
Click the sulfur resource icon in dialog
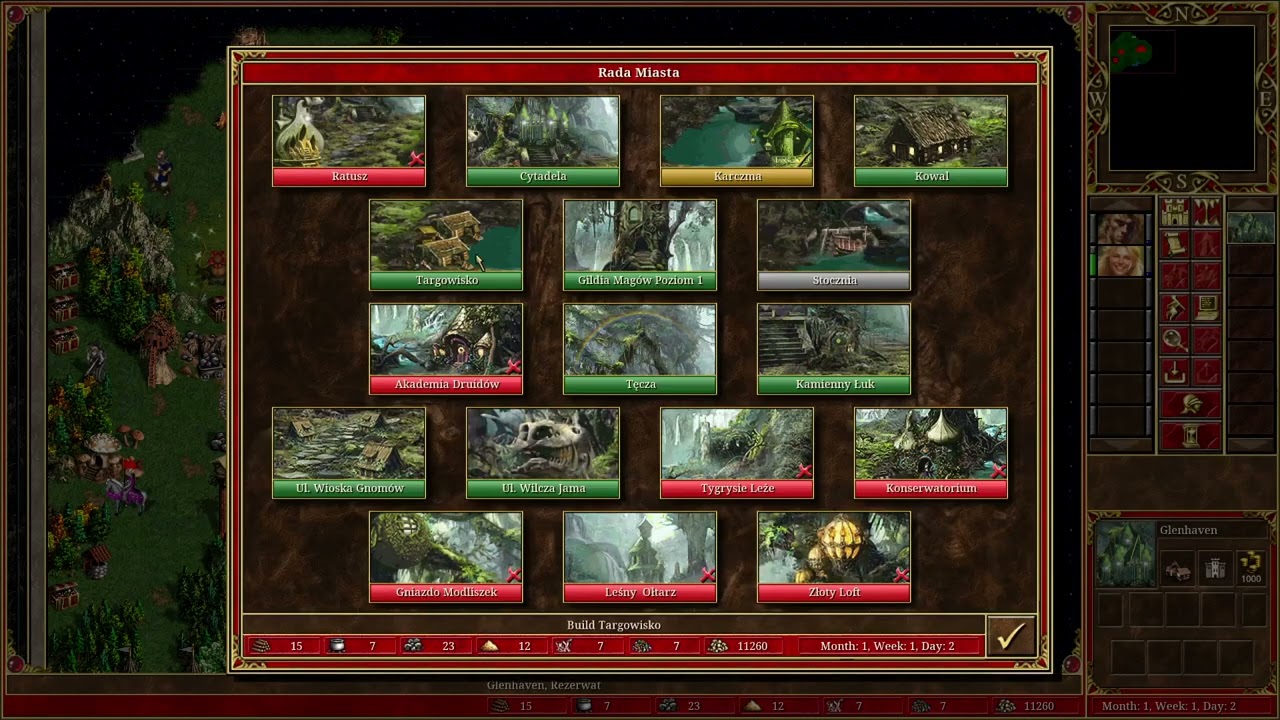tap(489, 646)
